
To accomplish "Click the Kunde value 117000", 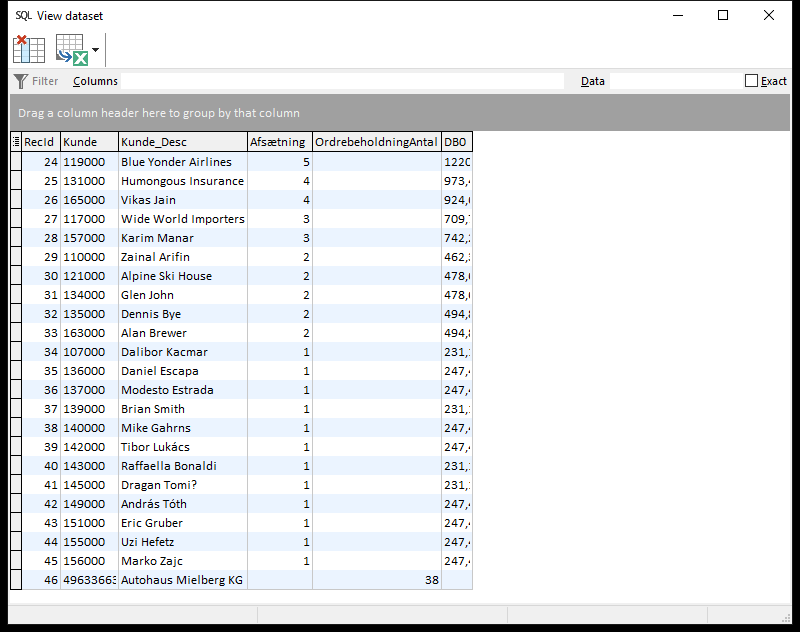I will (x=89, y=219).
